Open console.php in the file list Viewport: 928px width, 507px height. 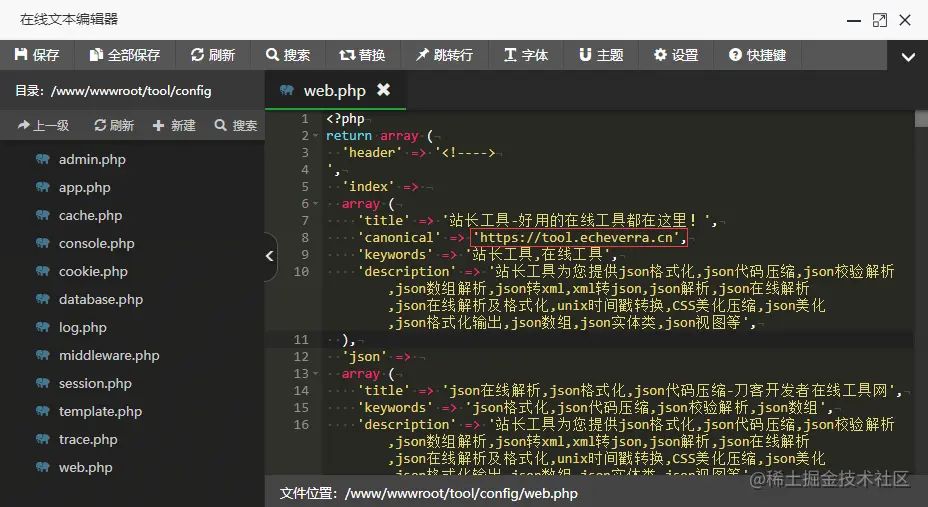point(96,243)
